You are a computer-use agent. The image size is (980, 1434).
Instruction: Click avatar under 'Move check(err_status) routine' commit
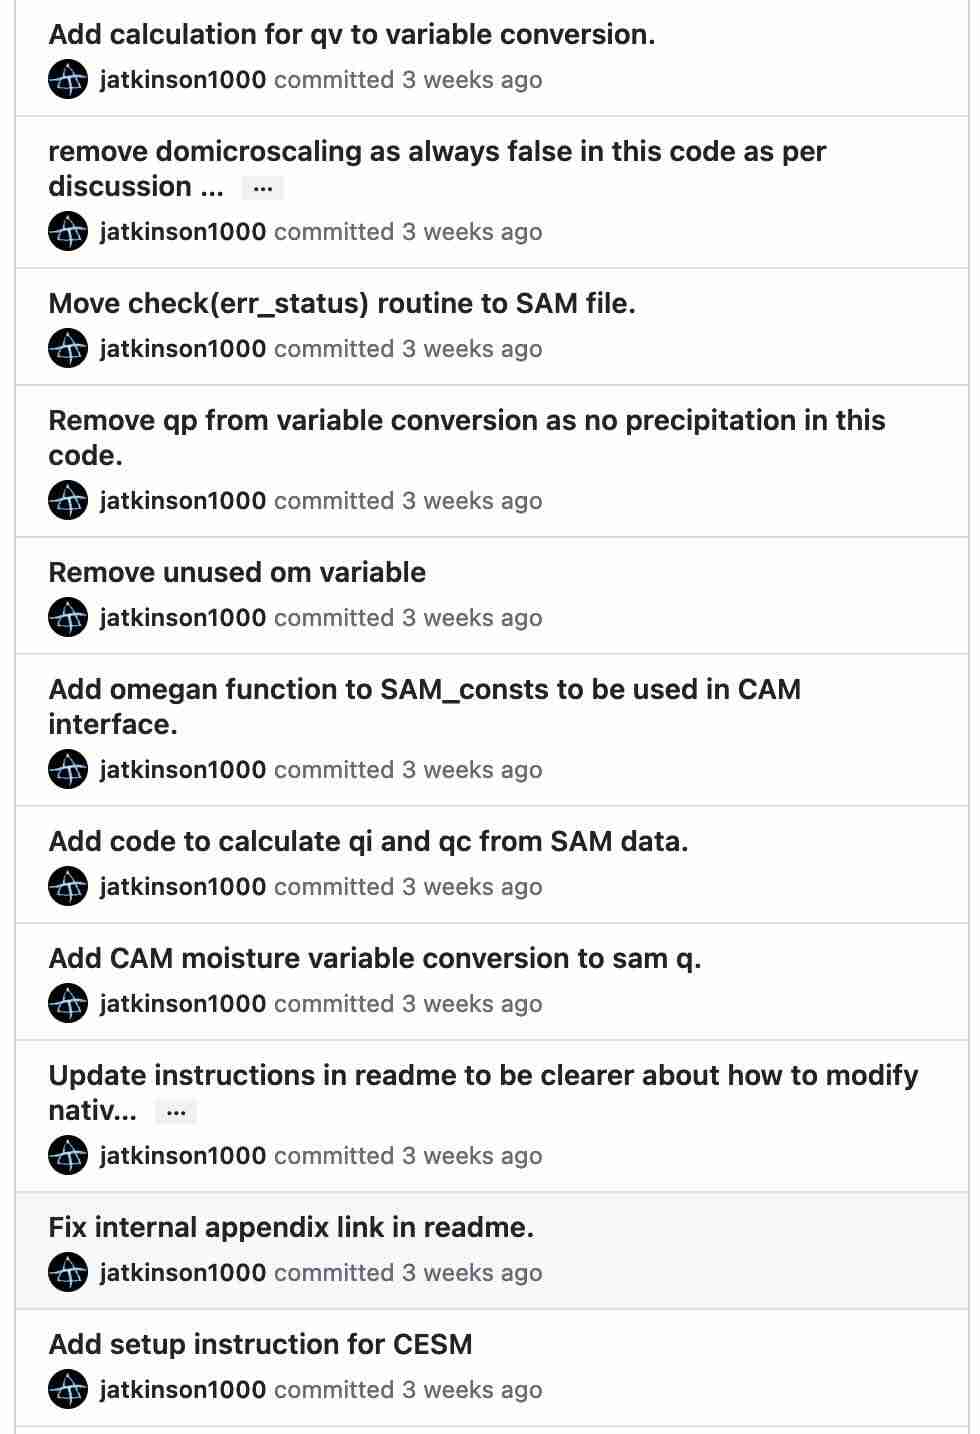point(68,349)
